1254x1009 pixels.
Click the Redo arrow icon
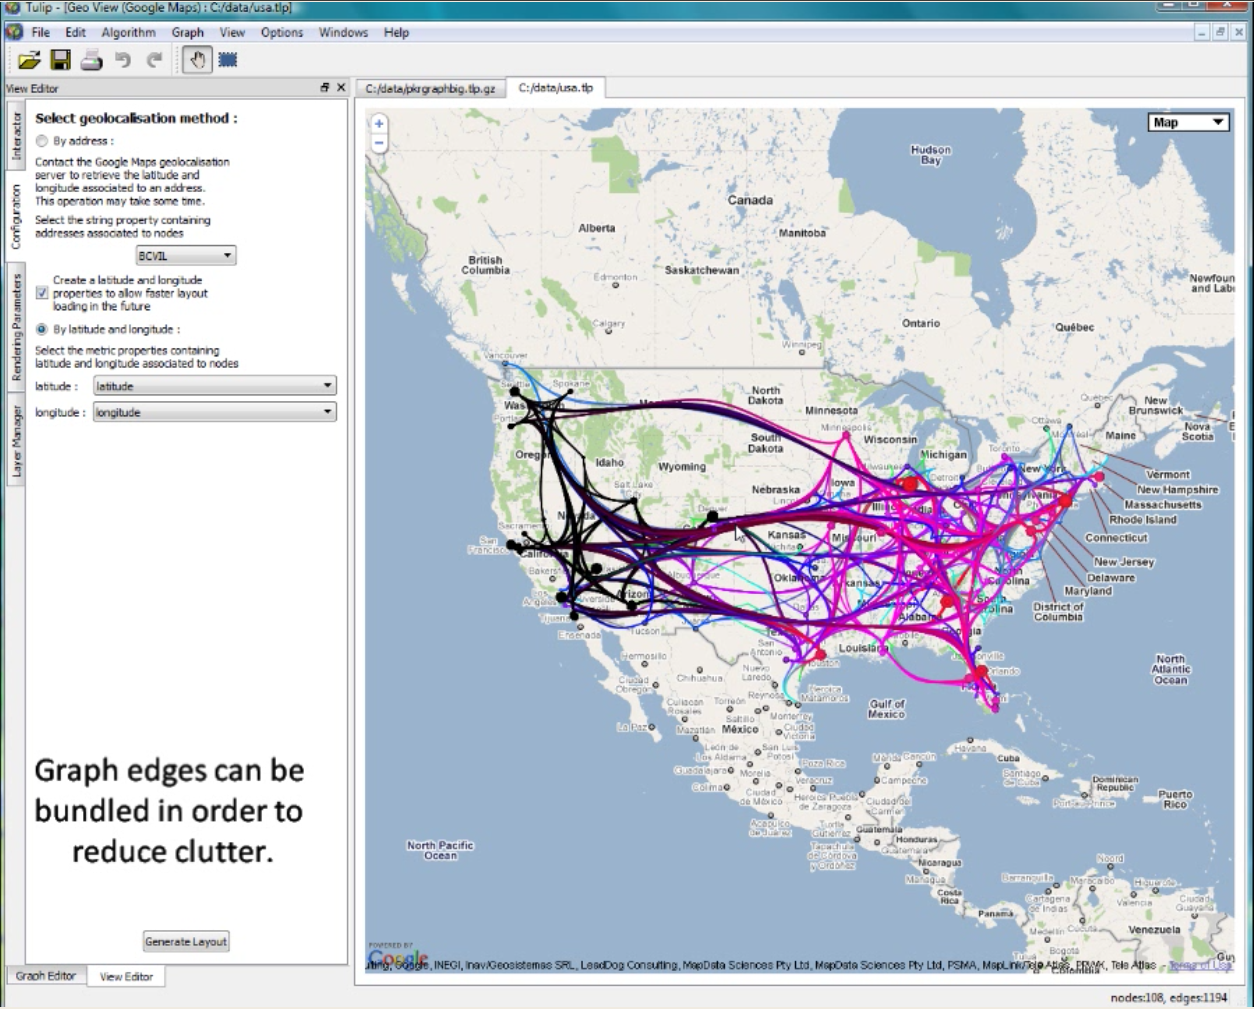pyautogui.click(x=154, y=61)
